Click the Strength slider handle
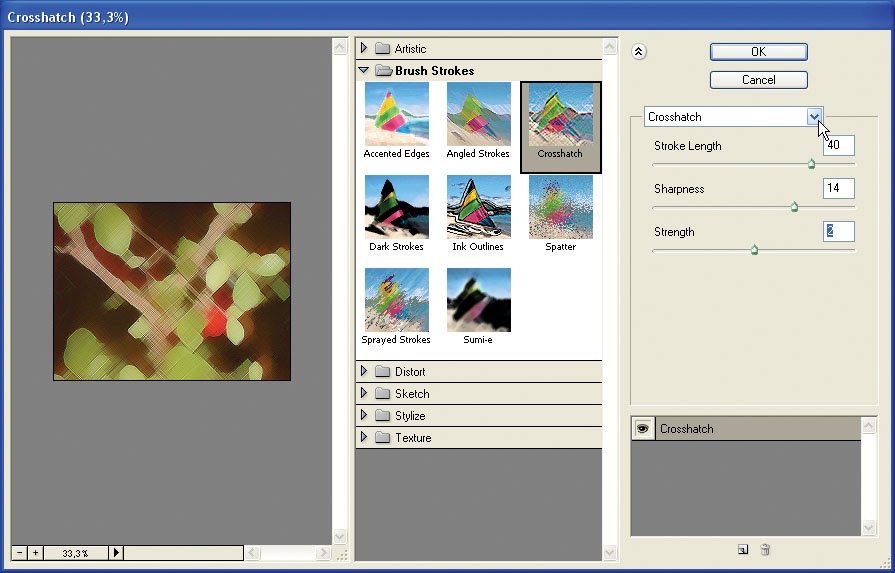This screenshot has height=573, width=895. pos(754,250)
